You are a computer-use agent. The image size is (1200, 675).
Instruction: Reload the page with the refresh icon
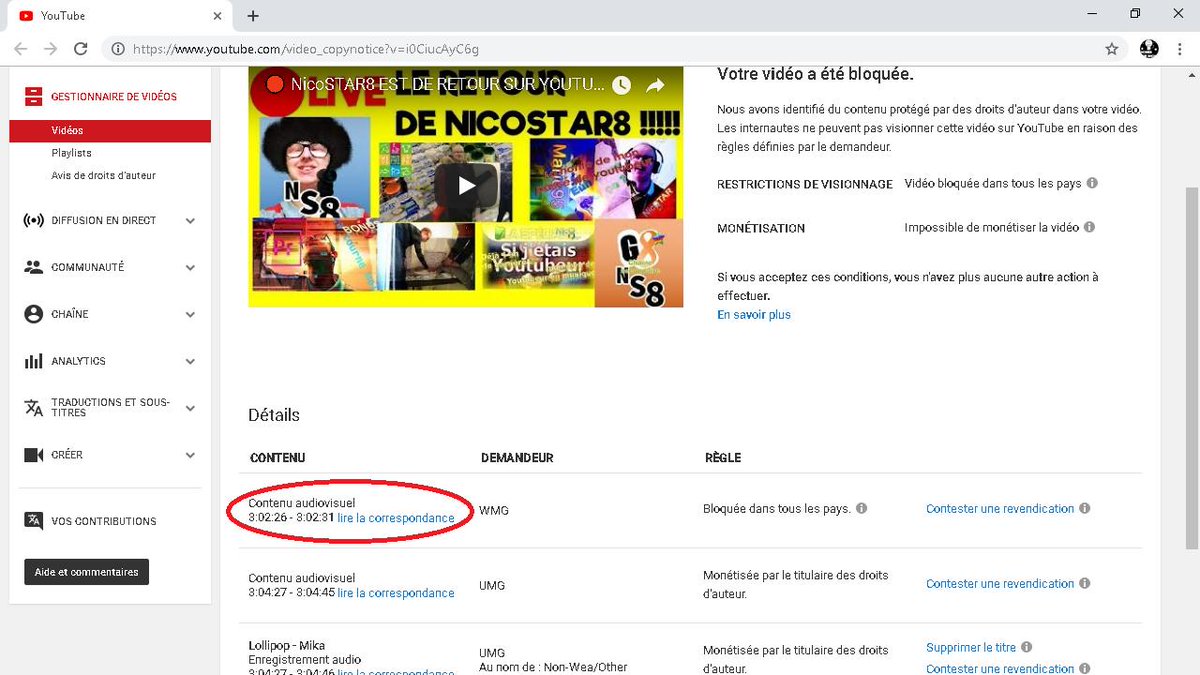[x=81, y=48]
